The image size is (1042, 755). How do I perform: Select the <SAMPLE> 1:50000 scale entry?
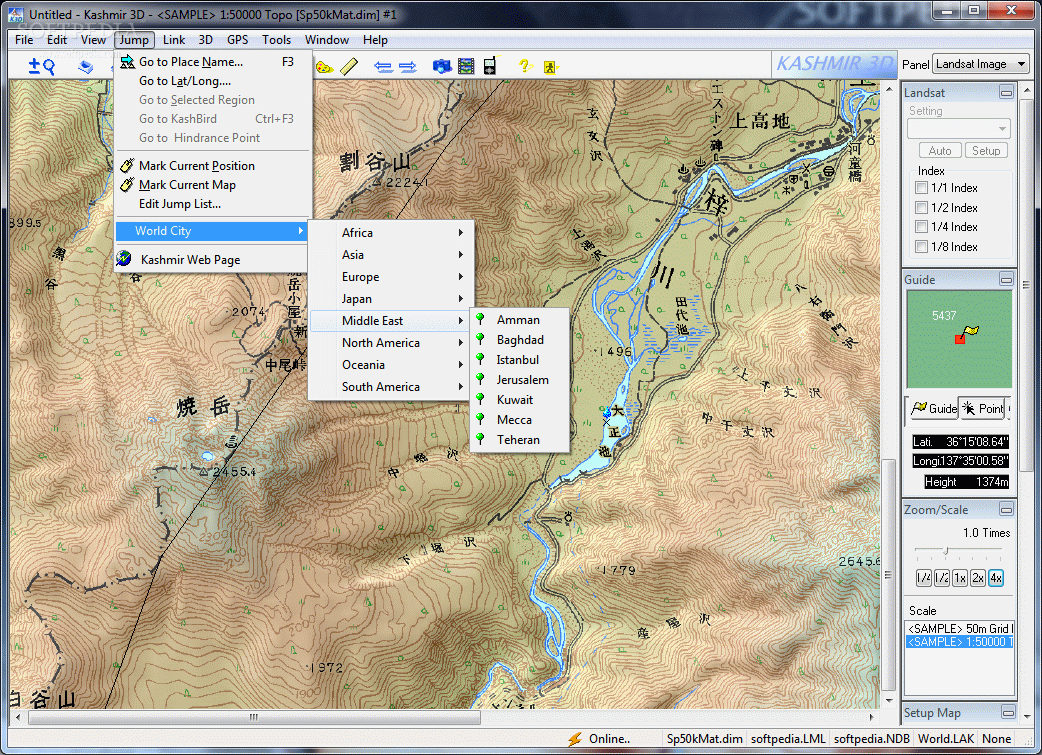coord(960,641)
